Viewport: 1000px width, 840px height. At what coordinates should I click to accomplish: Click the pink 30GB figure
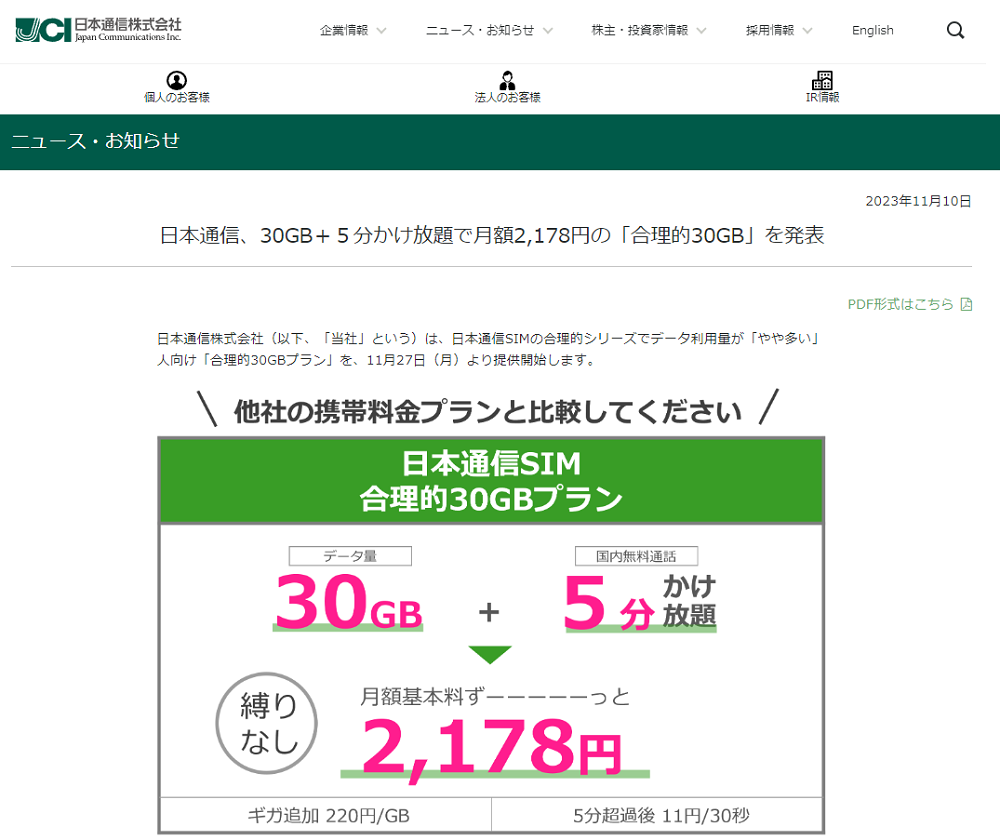pyautogui.click(x=348, y=601)
